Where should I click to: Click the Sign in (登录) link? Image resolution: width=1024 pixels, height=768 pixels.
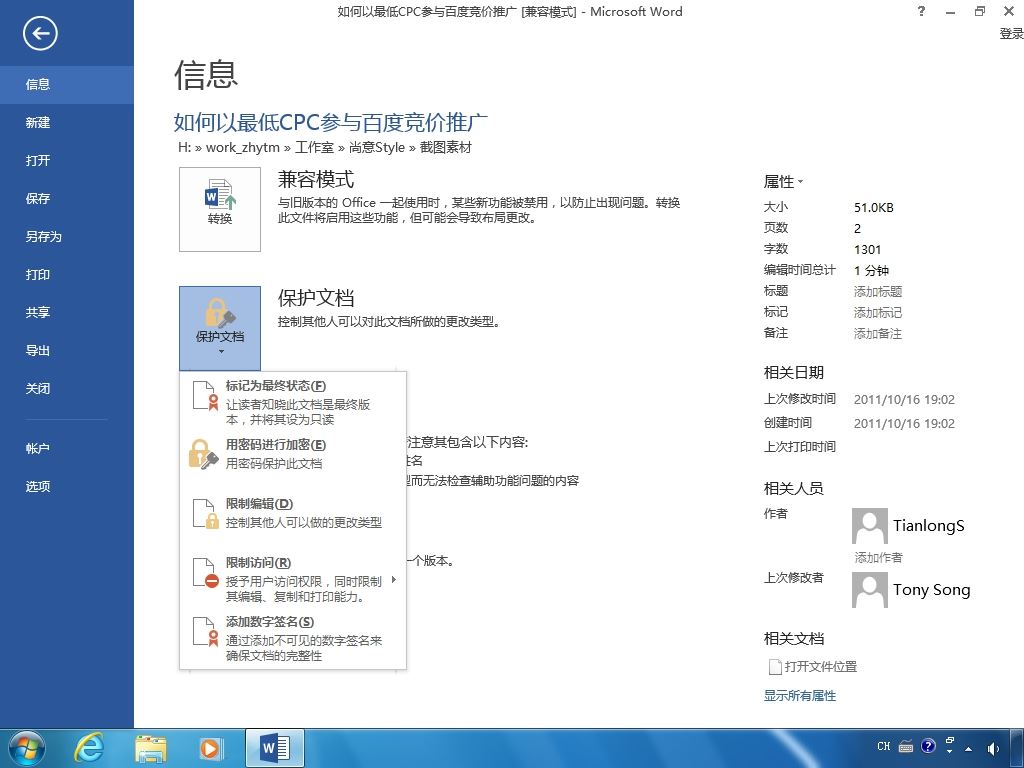[x=1011, y=34]
